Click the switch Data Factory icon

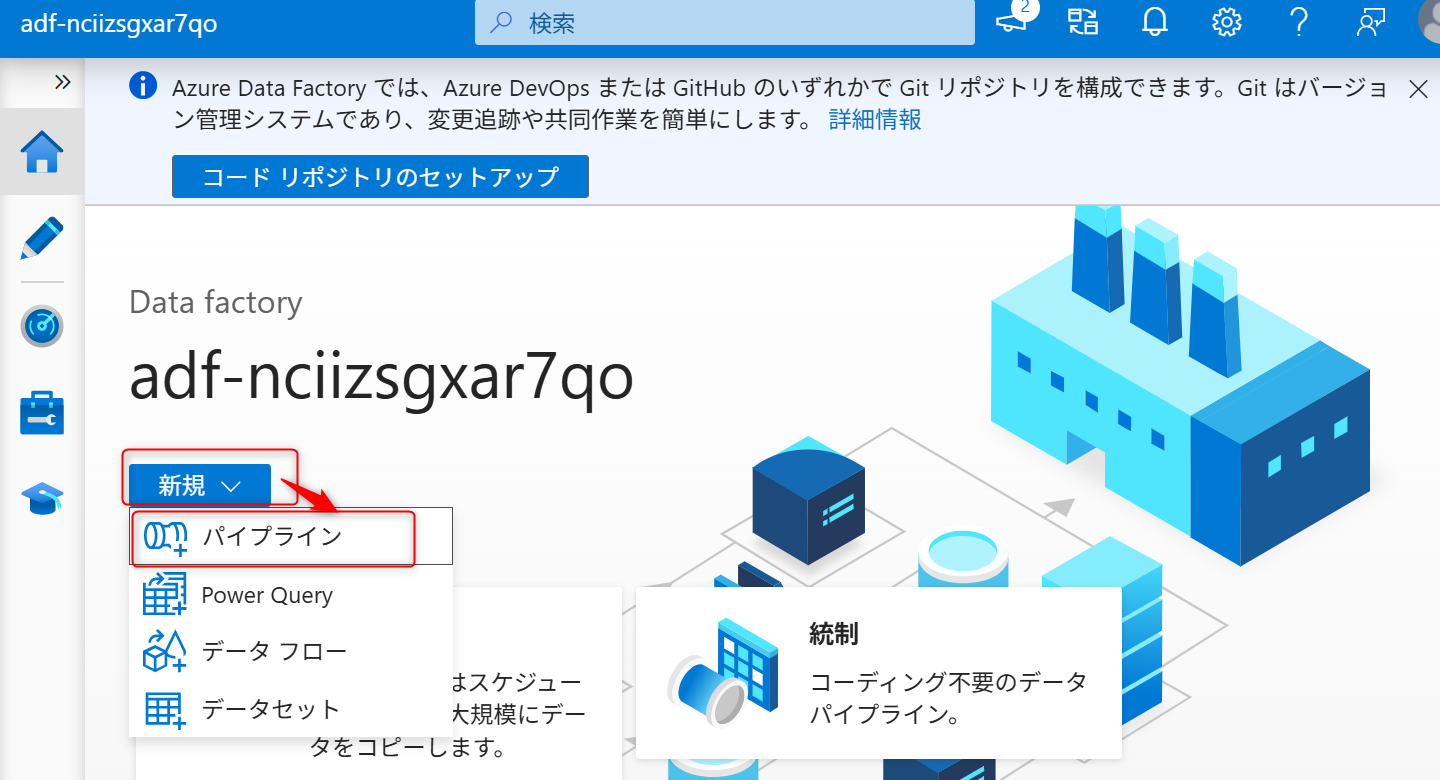click(1082, 22)
